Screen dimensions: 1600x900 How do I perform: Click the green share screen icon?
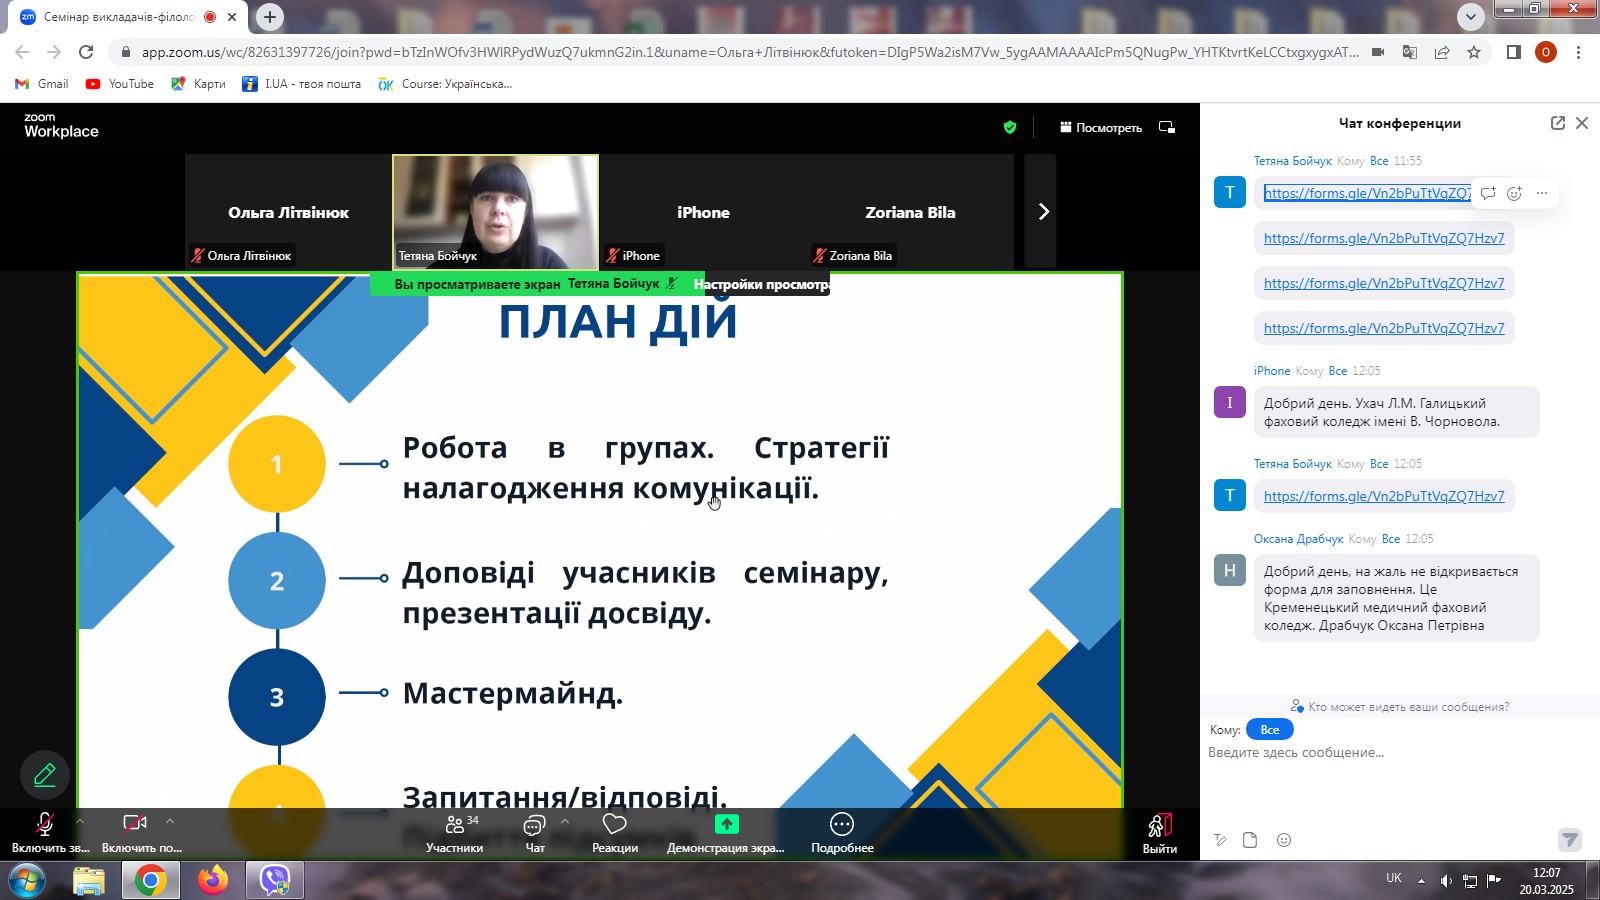pyautogui.click(x=726, y=824)
